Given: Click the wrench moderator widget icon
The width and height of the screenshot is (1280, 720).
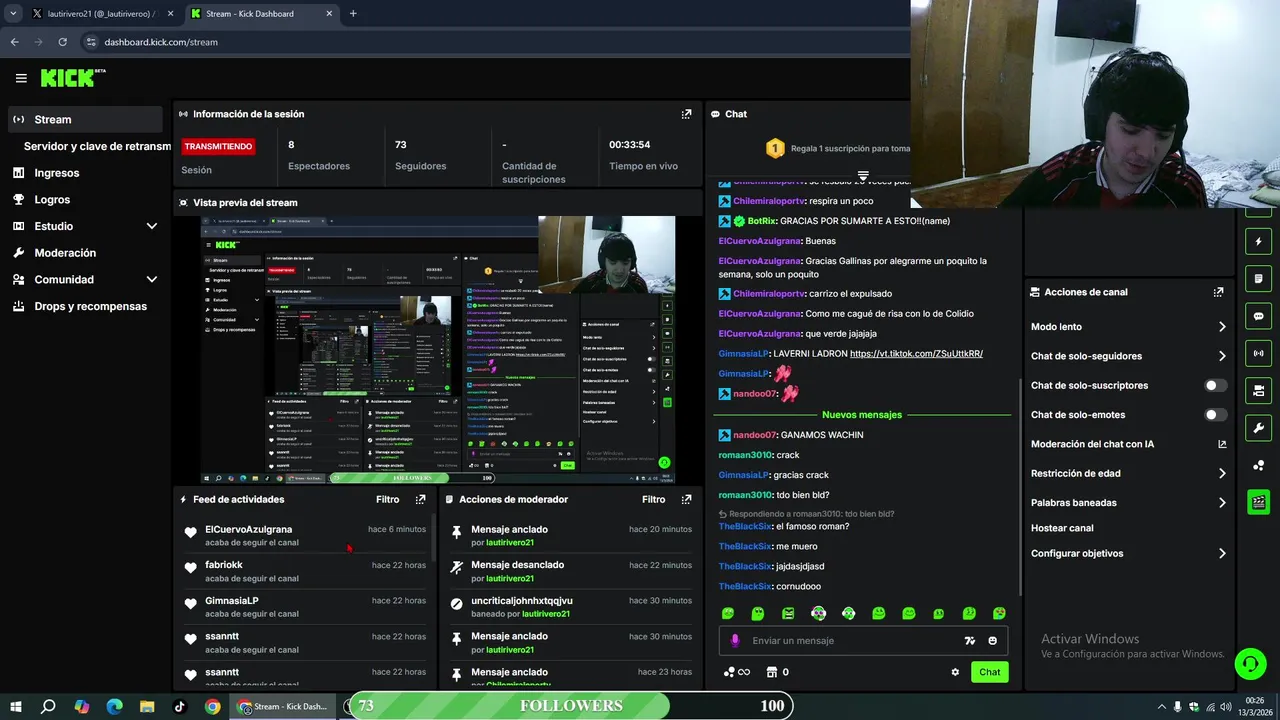Looking at the screenshot, I should pyautogui.click(x=1258, y=428).
